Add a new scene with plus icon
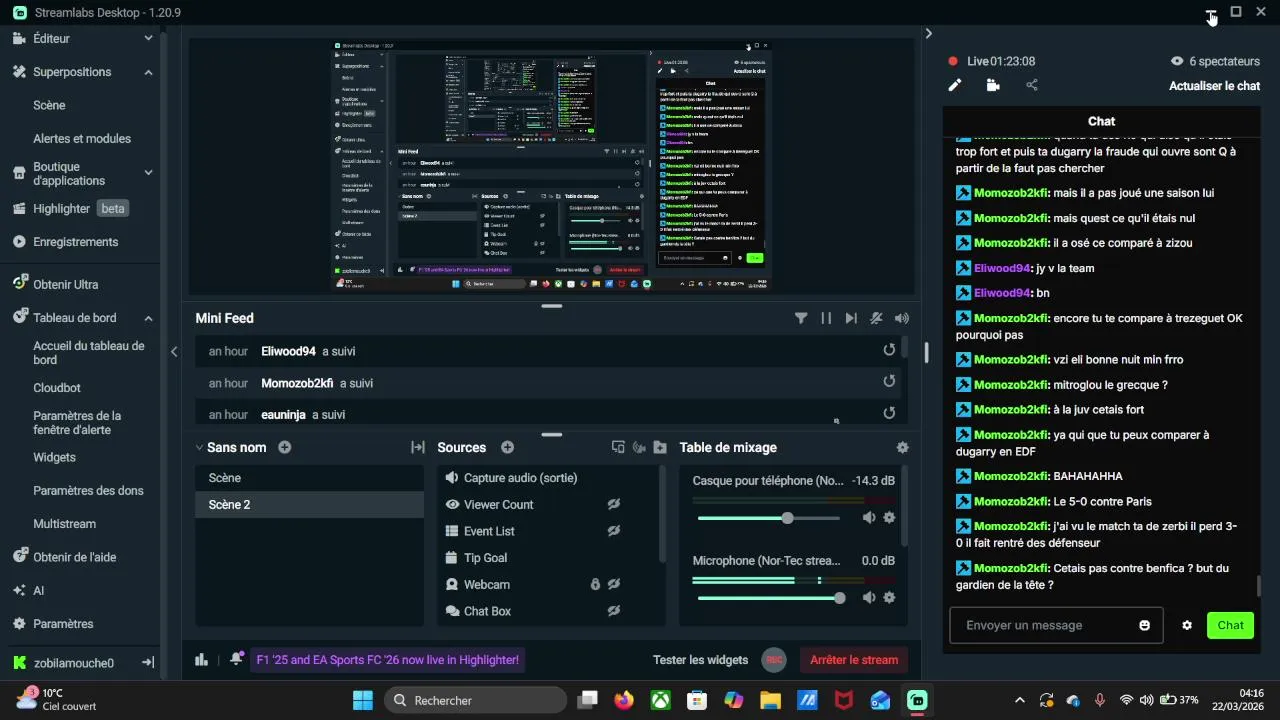This screenshot has height=720, width=1280. (x=285, y=447)
